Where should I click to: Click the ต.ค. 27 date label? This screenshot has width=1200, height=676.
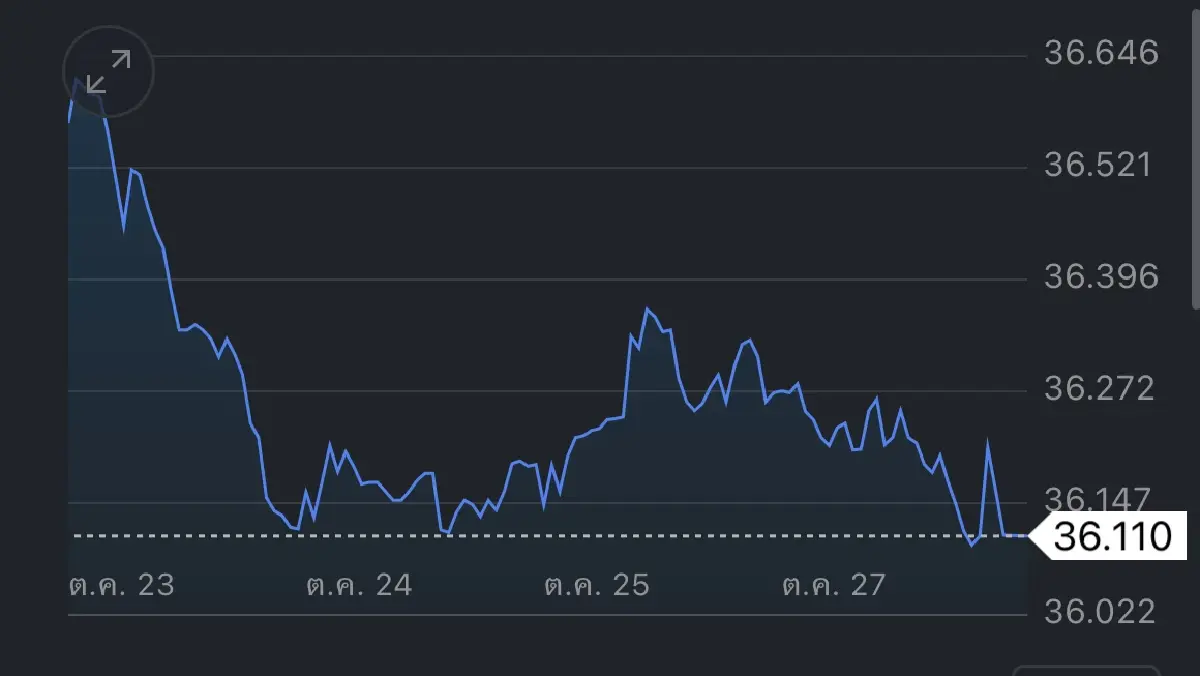pyautogui.click(x=834, y=585)
